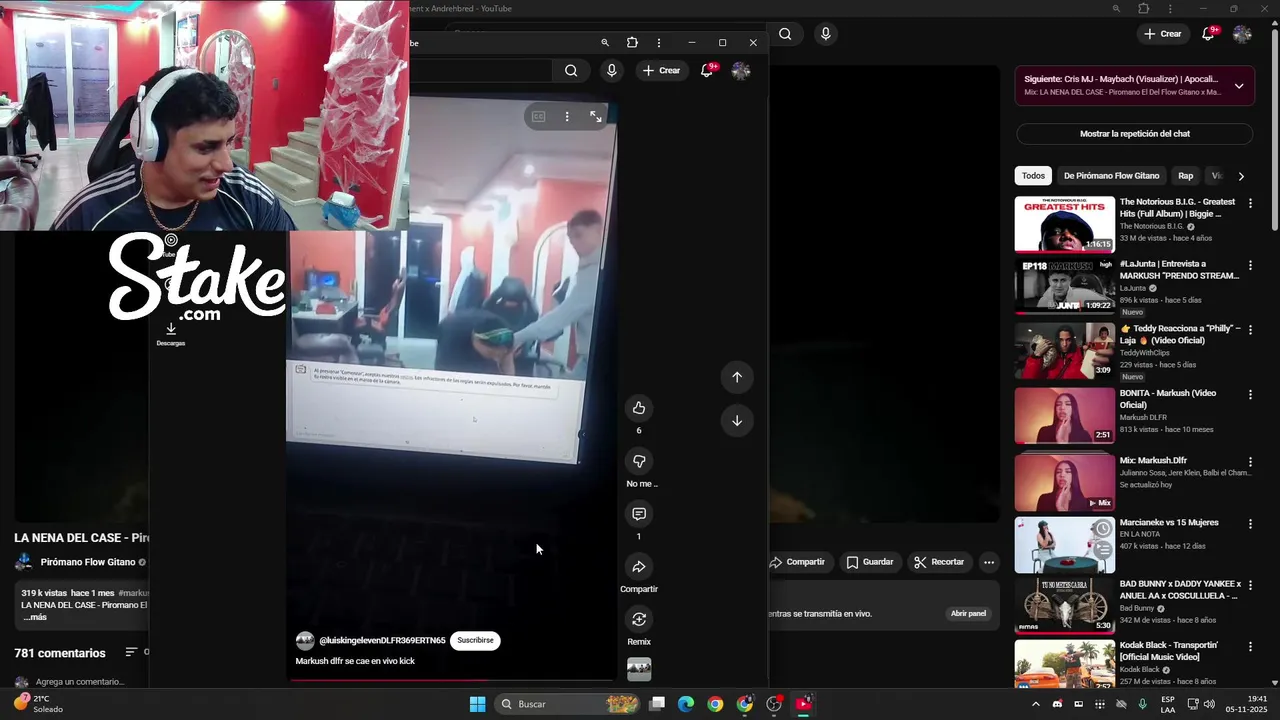Start voice search in front YouTube window

pos(612,71)
